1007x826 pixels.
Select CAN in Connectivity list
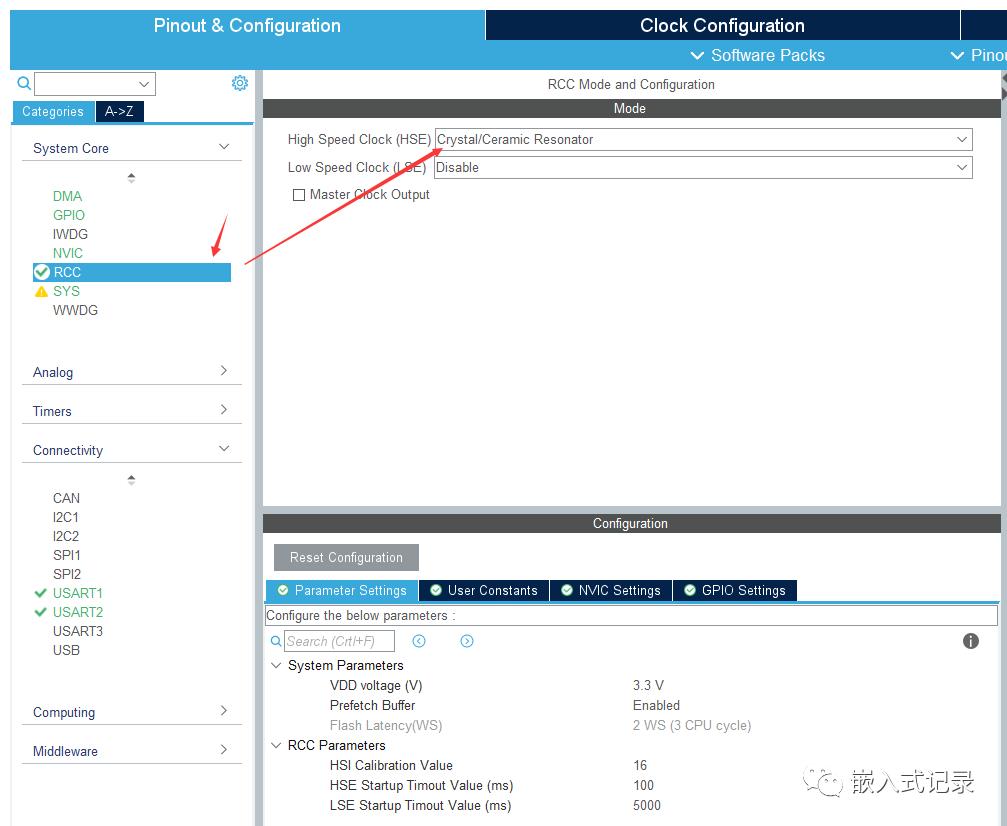pos(66,498)
